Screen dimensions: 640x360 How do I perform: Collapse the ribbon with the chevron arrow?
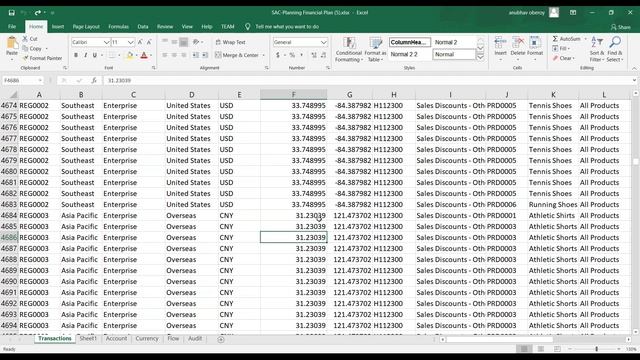point(634,68)
